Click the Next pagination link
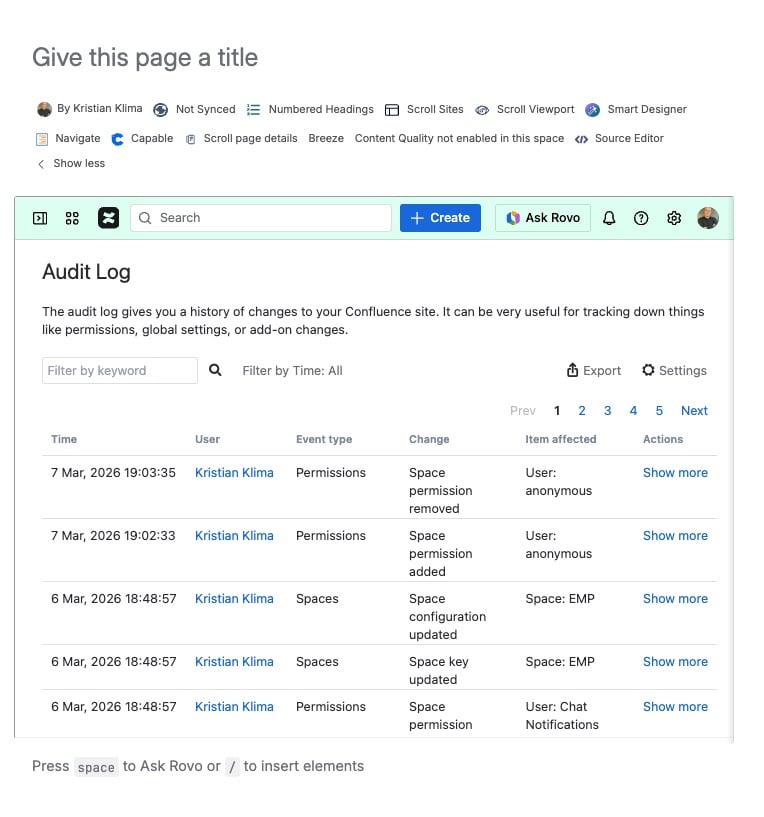This screenshot has width=764, height=817. 694,411
